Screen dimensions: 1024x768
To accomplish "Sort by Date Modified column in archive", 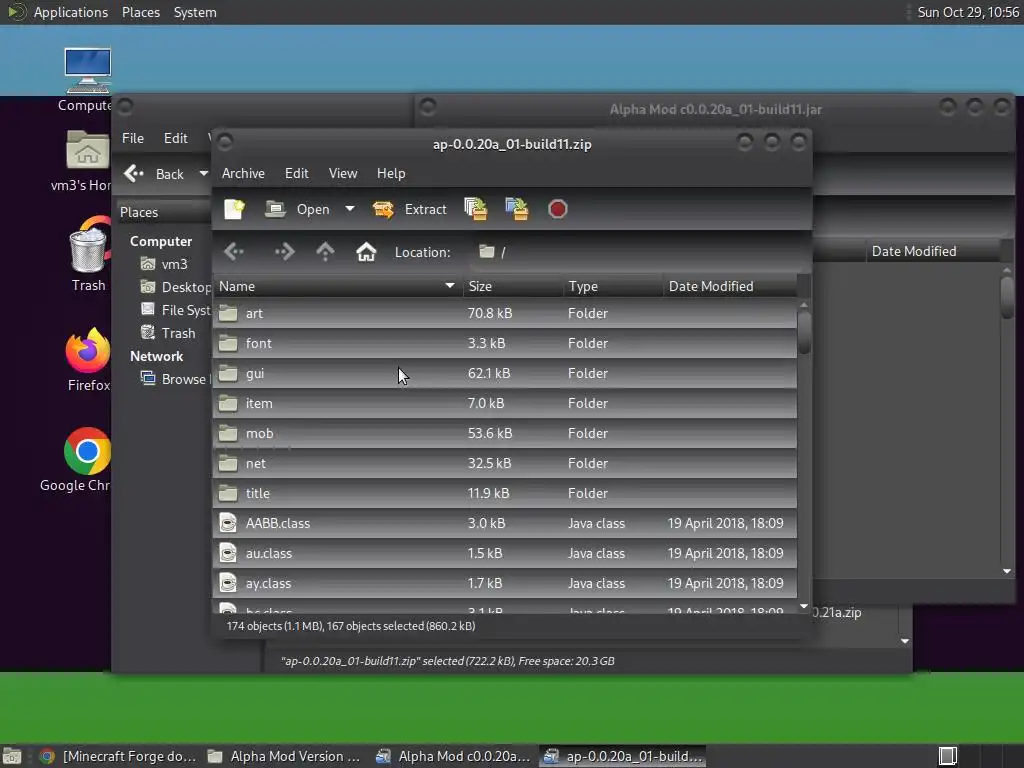I will pos(730,286).
